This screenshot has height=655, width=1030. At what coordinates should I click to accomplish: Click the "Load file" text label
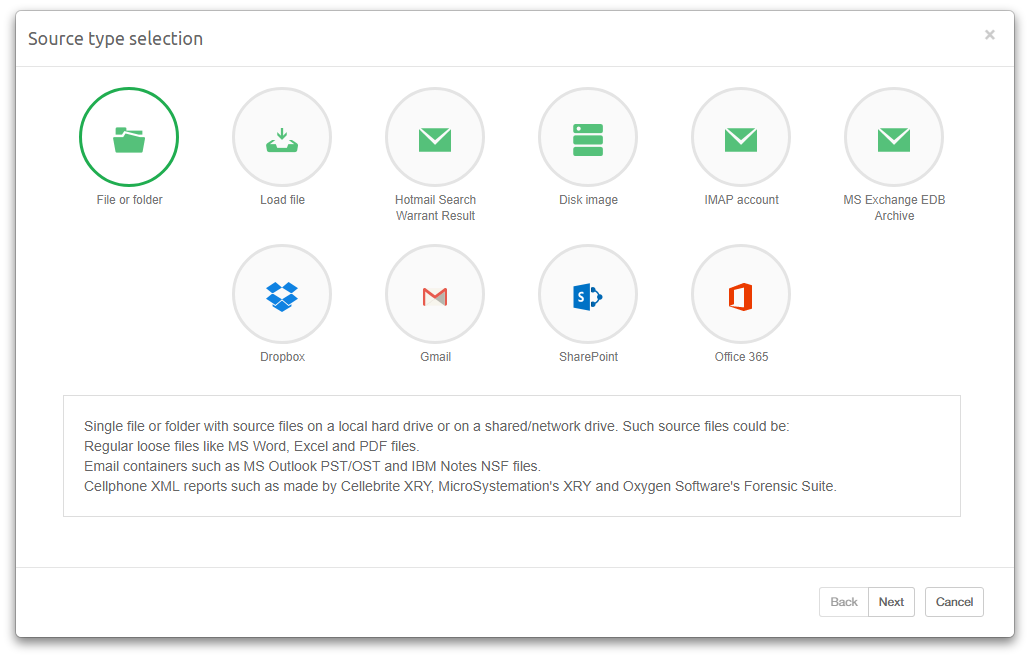[282, 200]
